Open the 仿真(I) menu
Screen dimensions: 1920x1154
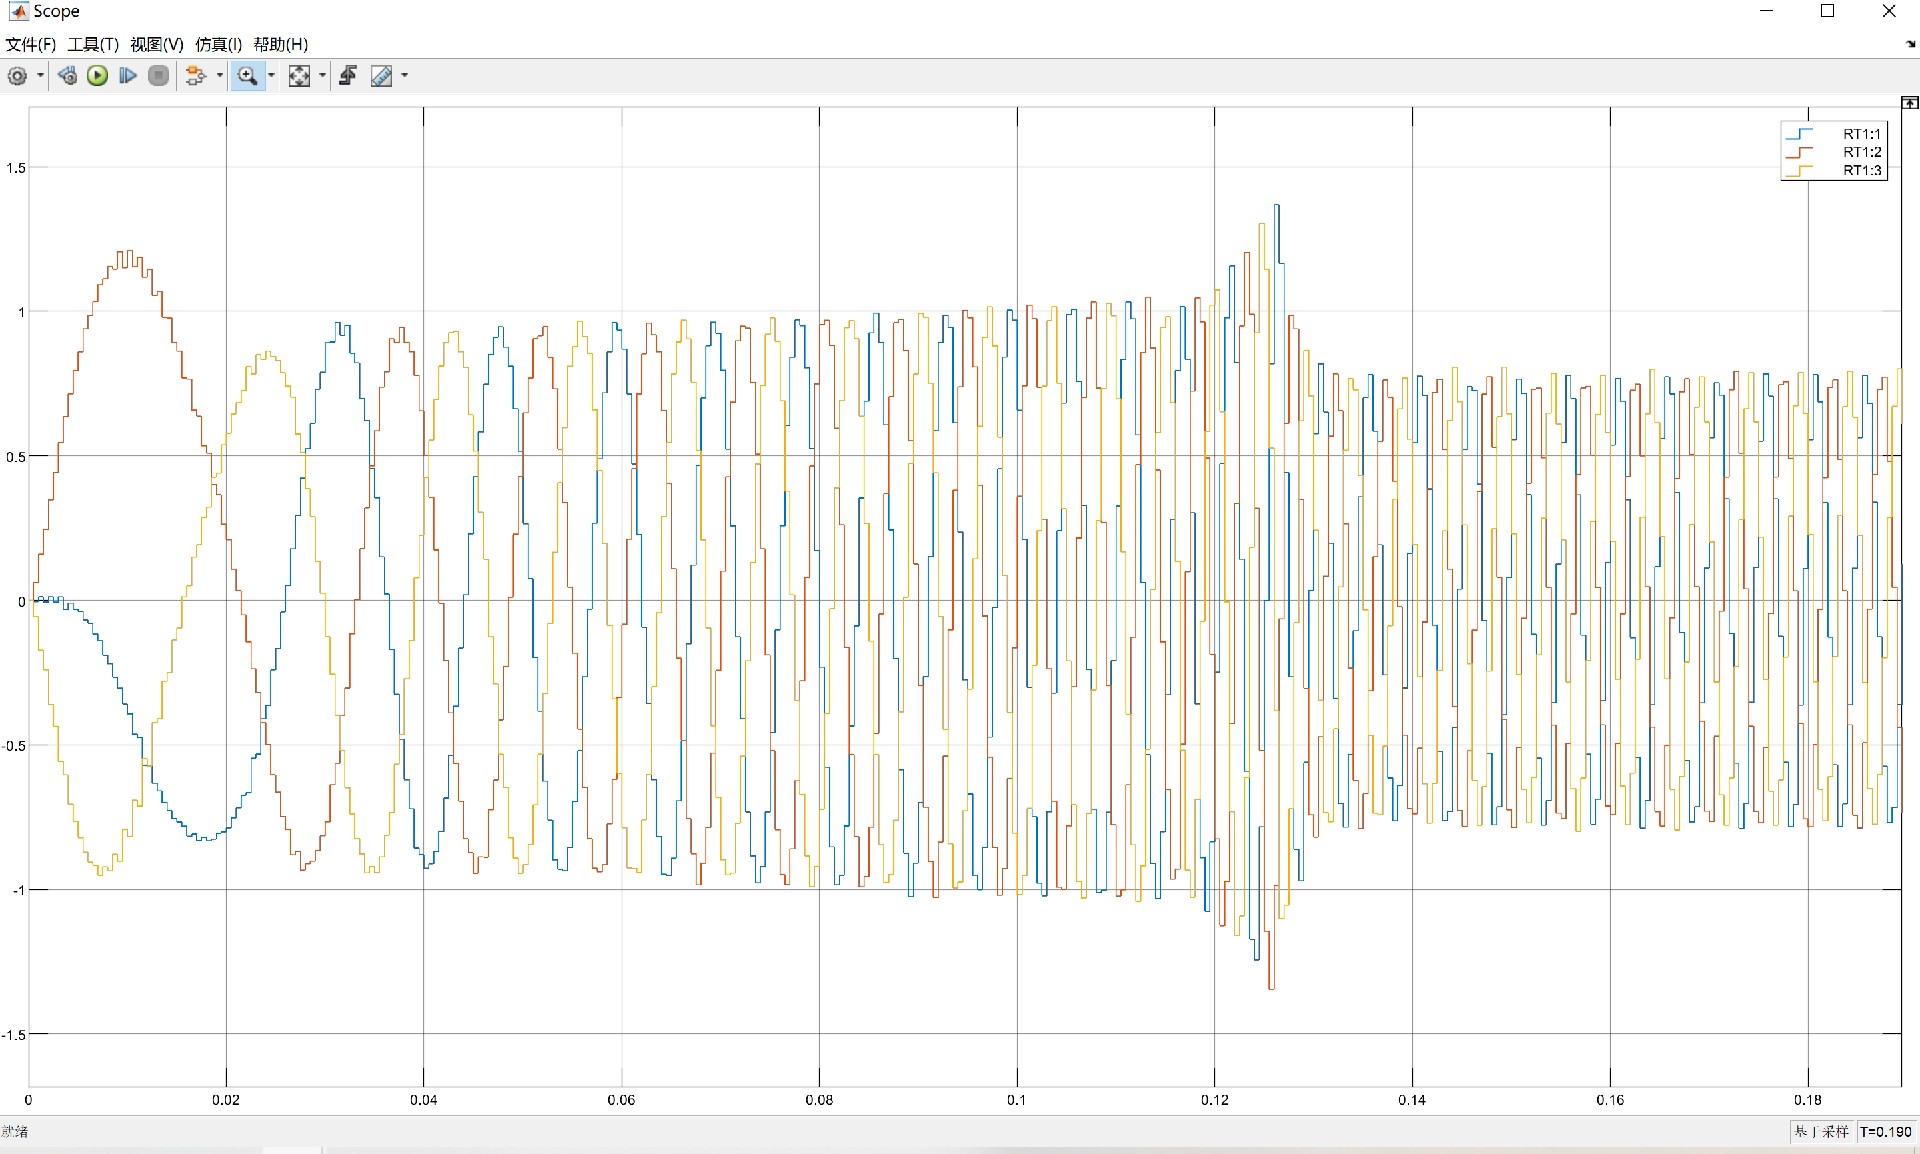(x=219, y=44)
